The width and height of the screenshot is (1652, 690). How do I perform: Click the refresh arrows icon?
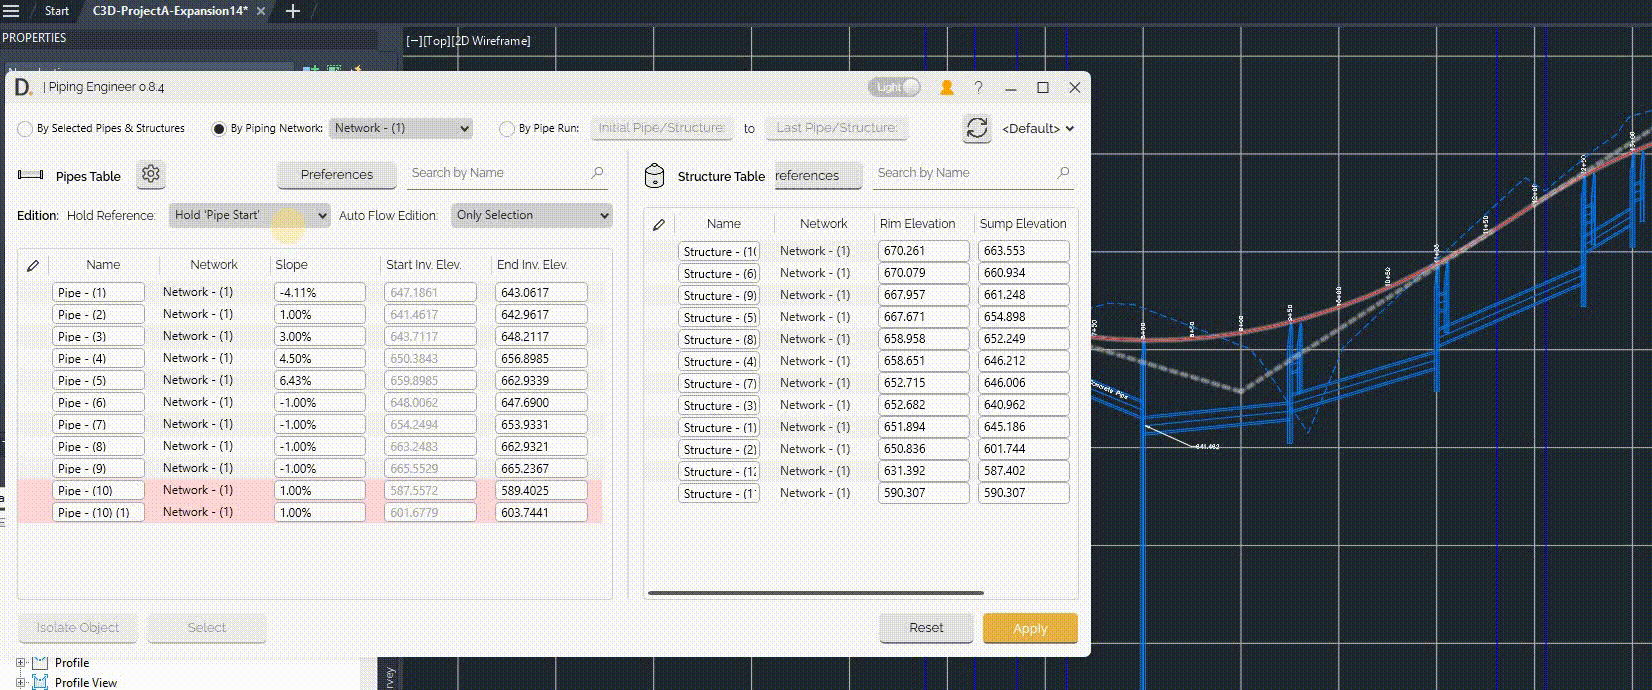coord(976,128)
